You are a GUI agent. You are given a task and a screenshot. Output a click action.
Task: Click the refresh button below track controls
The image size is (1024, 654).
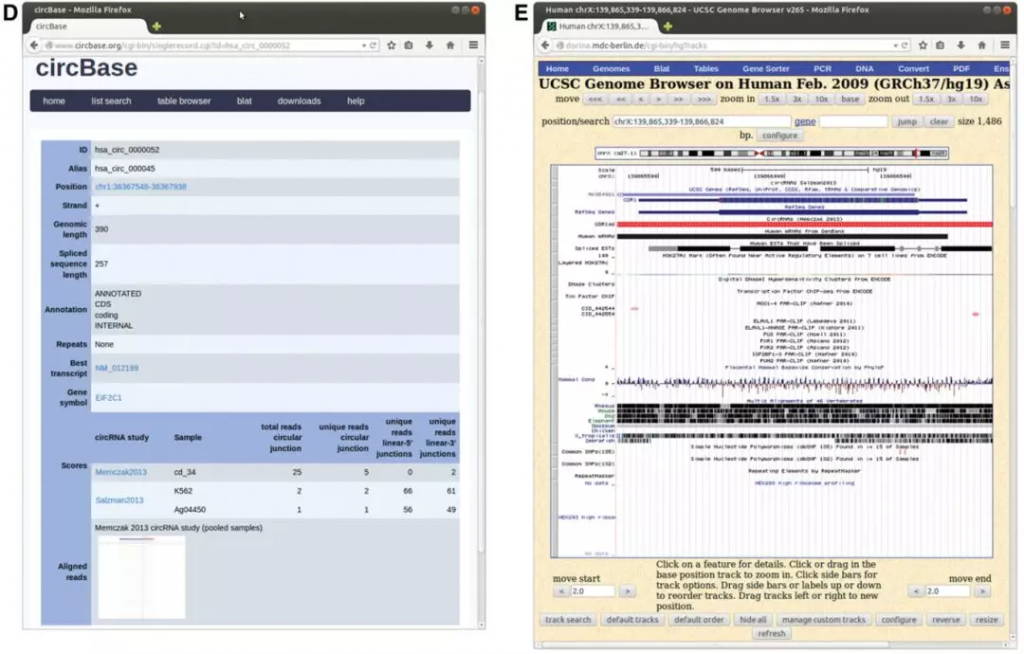click(771, 634)
